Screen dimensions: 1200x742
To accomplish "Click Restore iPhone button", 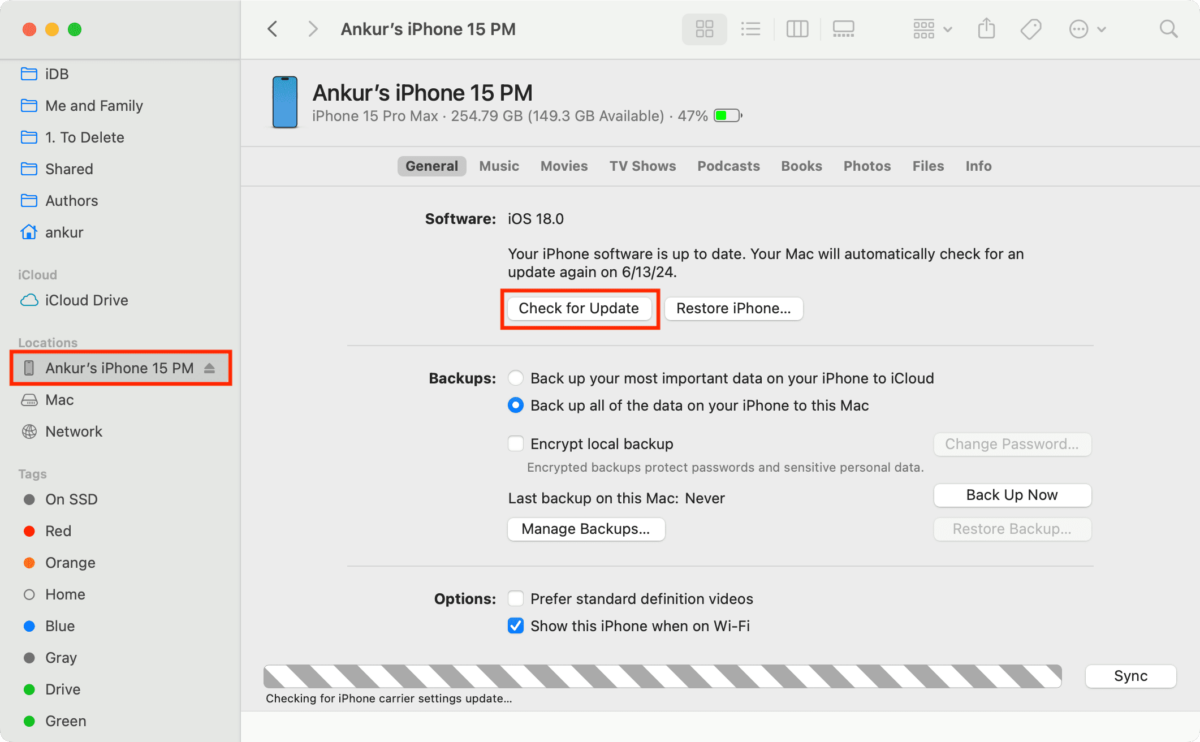I will tap(734, 308).
